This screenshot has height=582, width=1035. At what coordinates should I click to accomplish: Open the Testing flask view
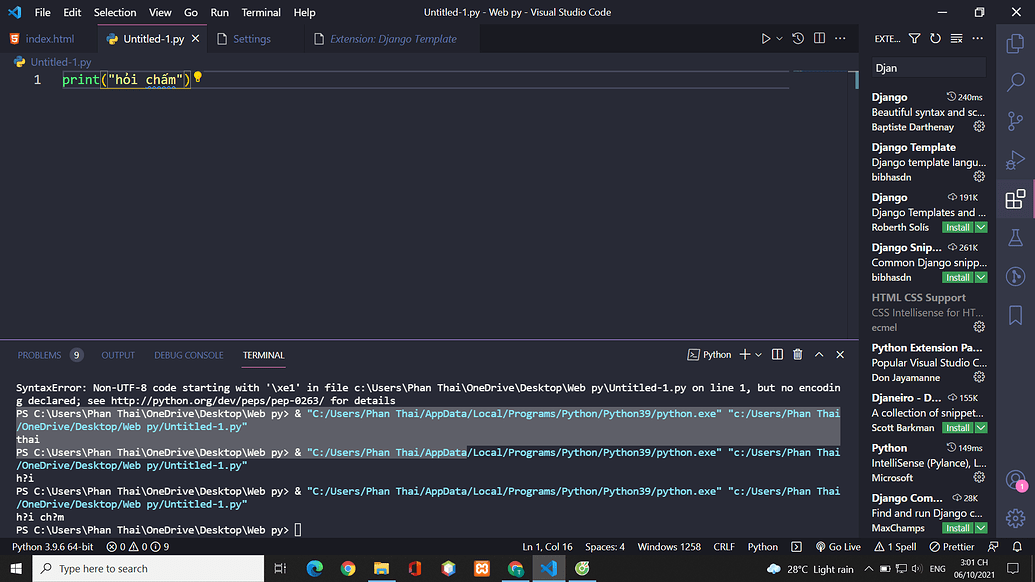1015,238
